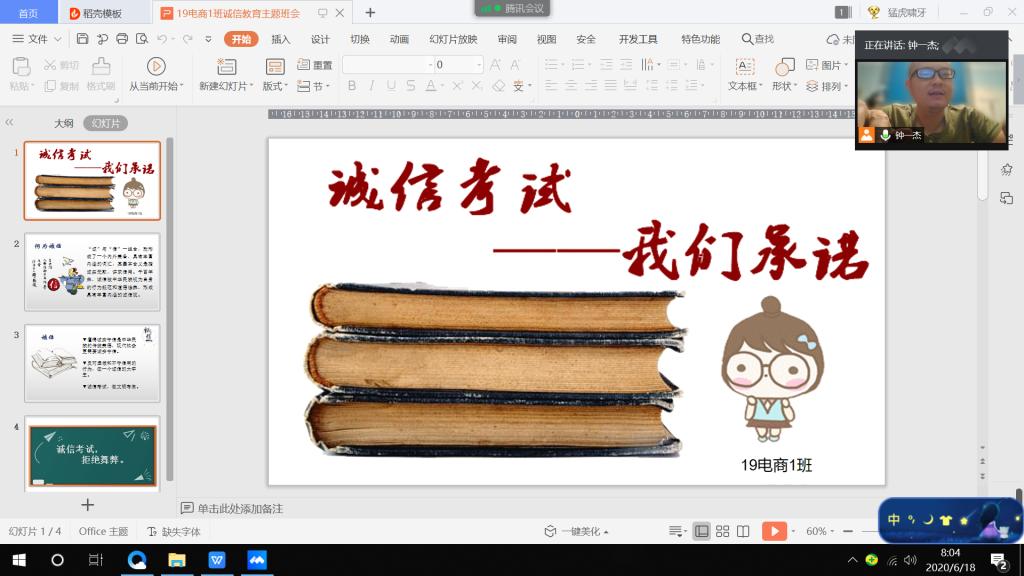Expand the Layout (版式) dropdown
This screenshot has width=1024, height=576.
pyautogui.click(x=275, y=86)
